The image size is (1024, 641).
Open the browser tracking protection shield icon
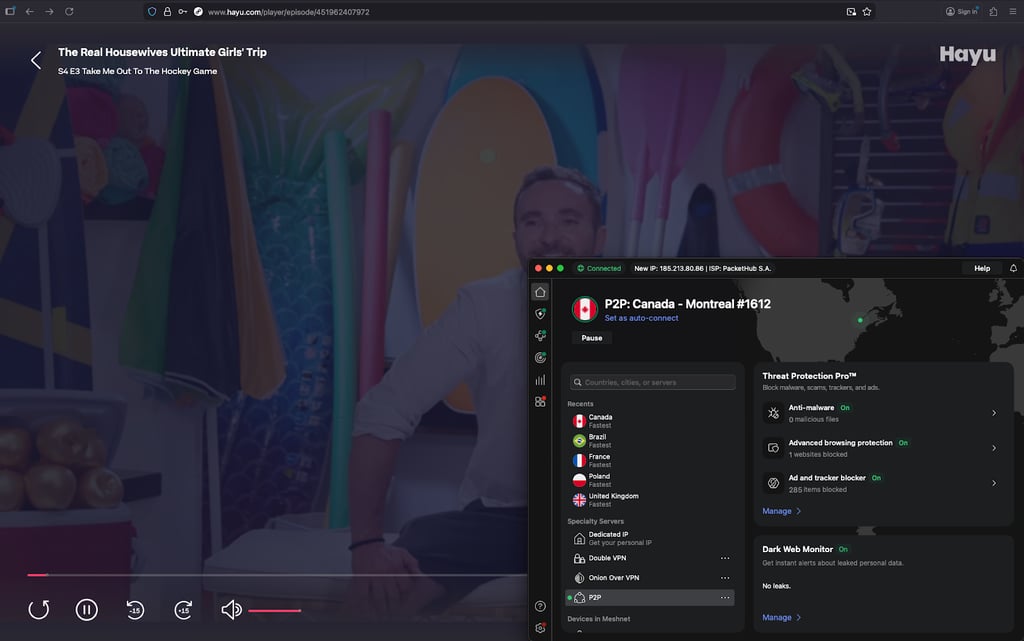point(152,12)
